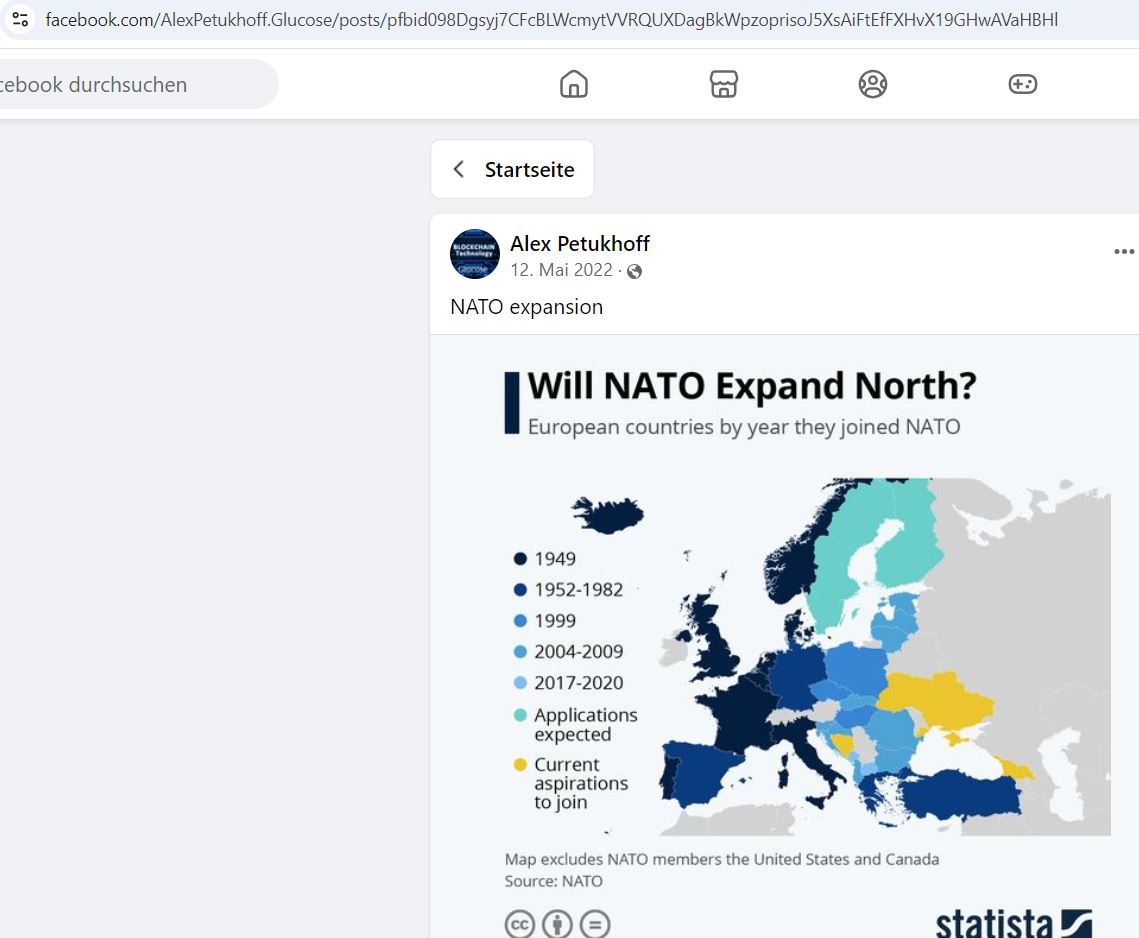Click the browser URL address bar
Screen dimensions: 1139x938
pyautogui.click(x=552, y=20)
